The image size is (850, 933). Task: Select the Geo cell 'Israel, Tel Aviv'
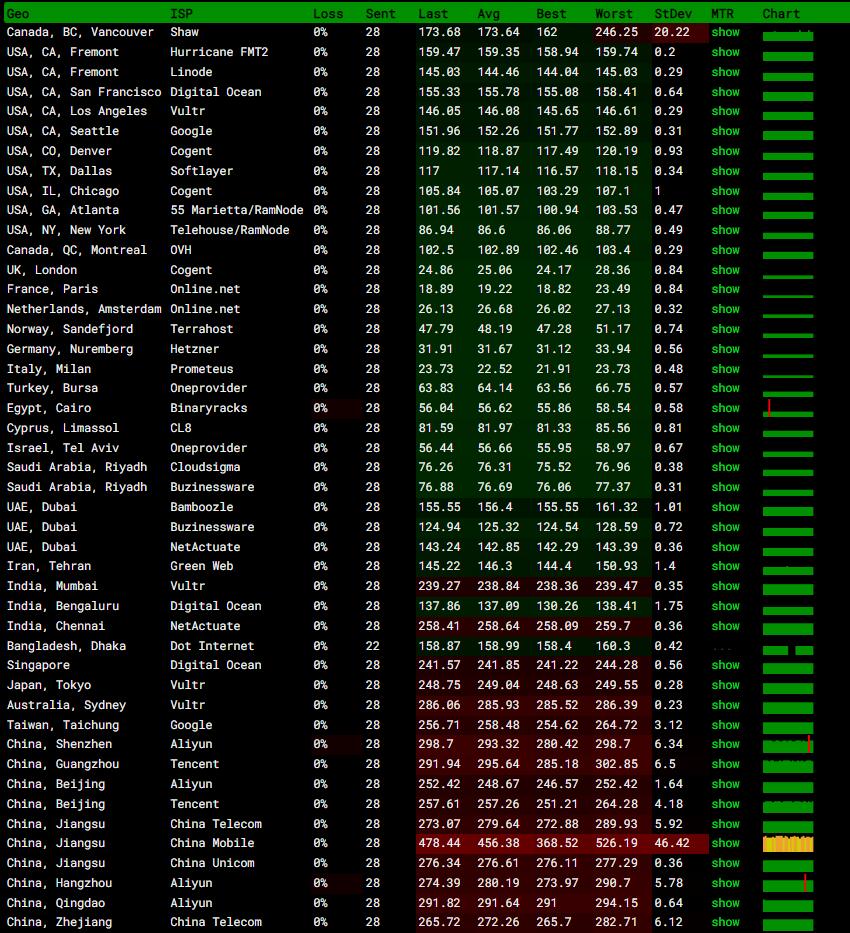pos(63,448)
